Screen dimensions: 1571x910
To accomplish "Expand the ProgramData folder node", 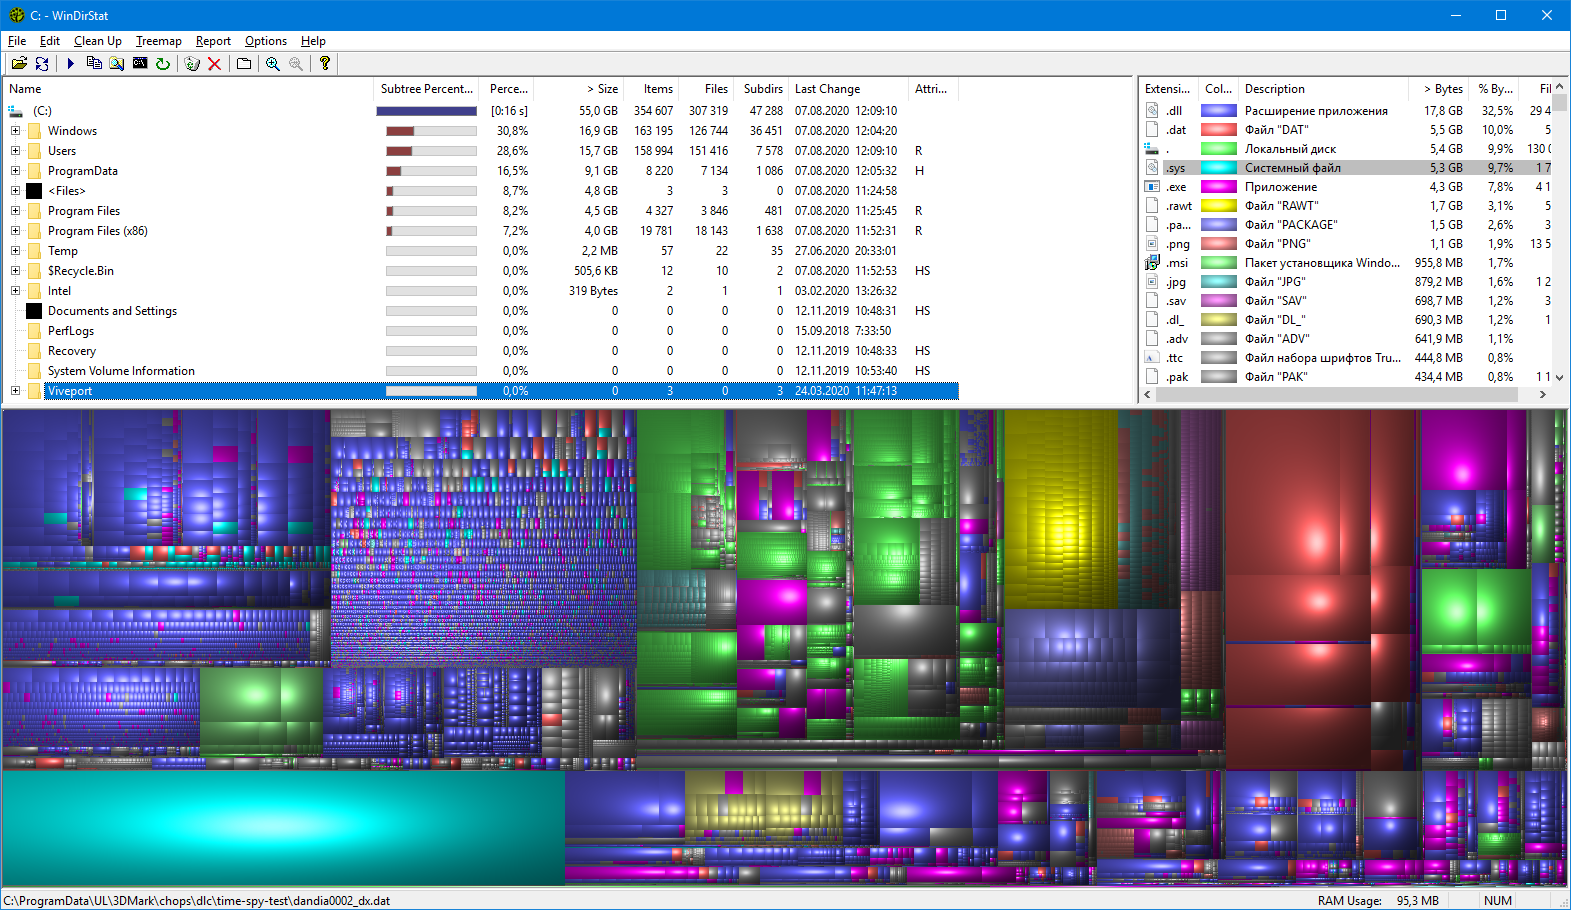I will [15, 171].
